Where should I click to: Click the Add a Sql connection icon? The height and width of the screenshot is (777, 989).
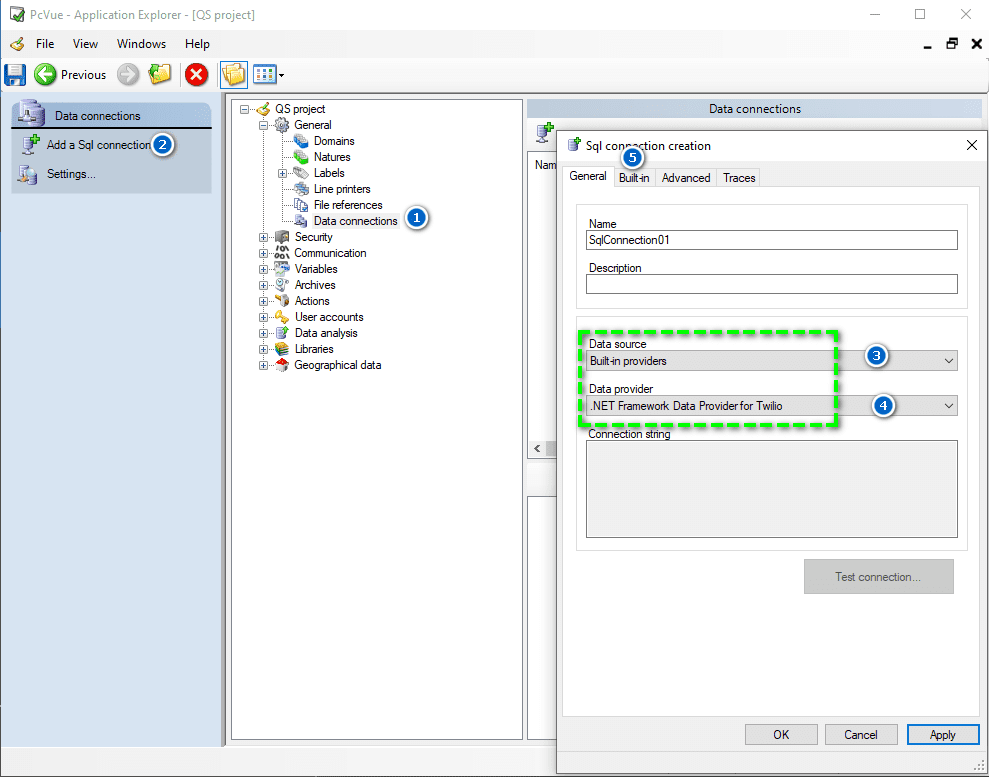(30, 145)
